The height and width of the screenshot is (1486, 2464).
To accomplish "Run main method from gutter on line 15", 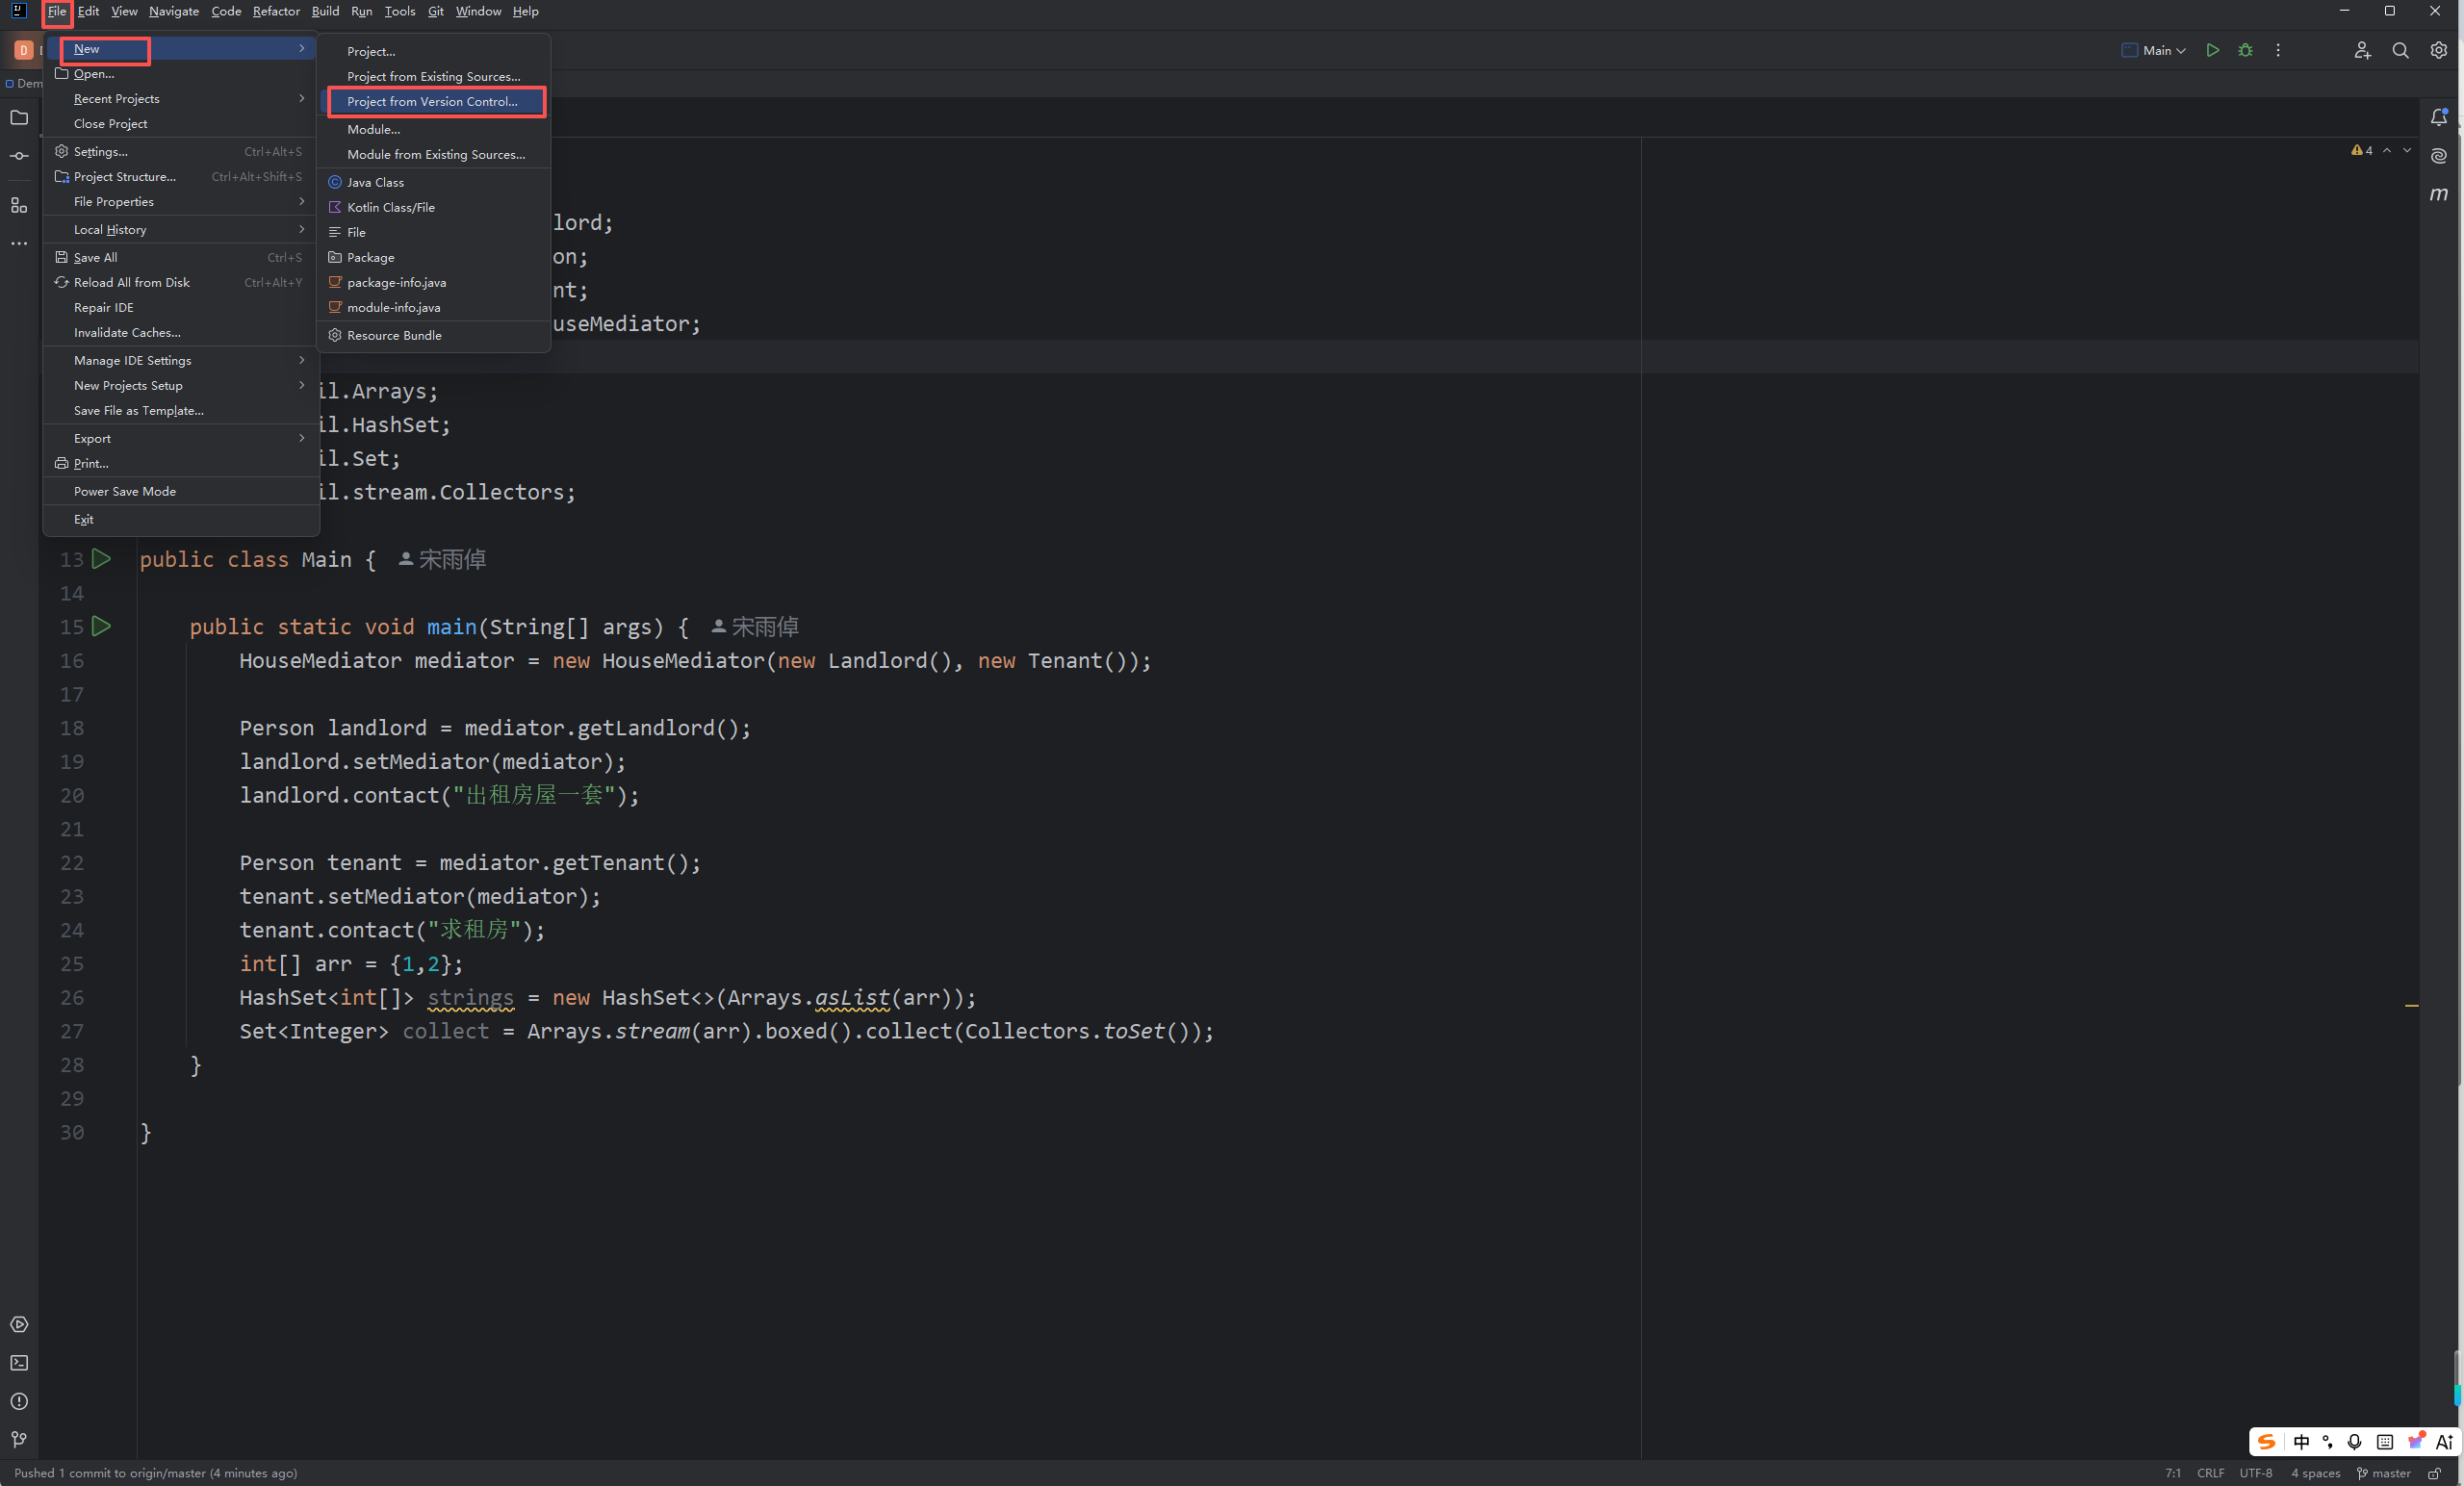I will tap(101, 626).
